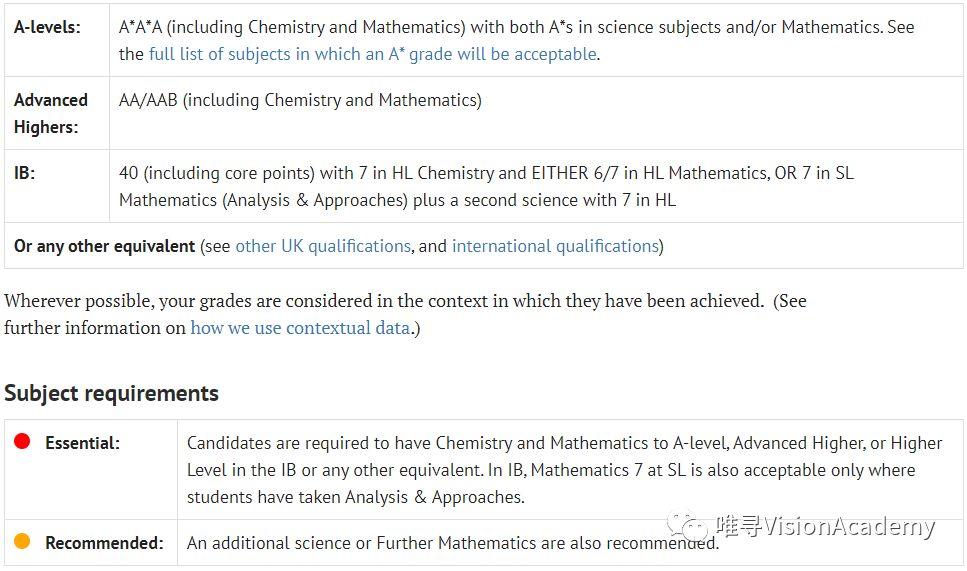Click the Advanced Highers row label
Image resolution: width=967 pixels, height=571 pixels.
(x=50, y=113)
